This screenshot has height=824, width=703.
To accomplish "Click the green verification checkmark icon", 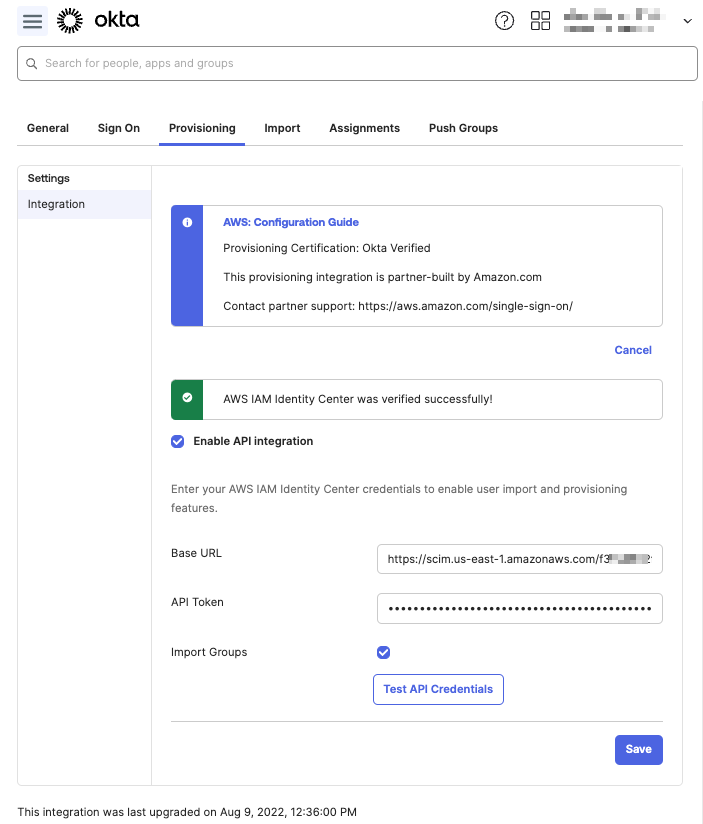I will (x=187, y=399).
